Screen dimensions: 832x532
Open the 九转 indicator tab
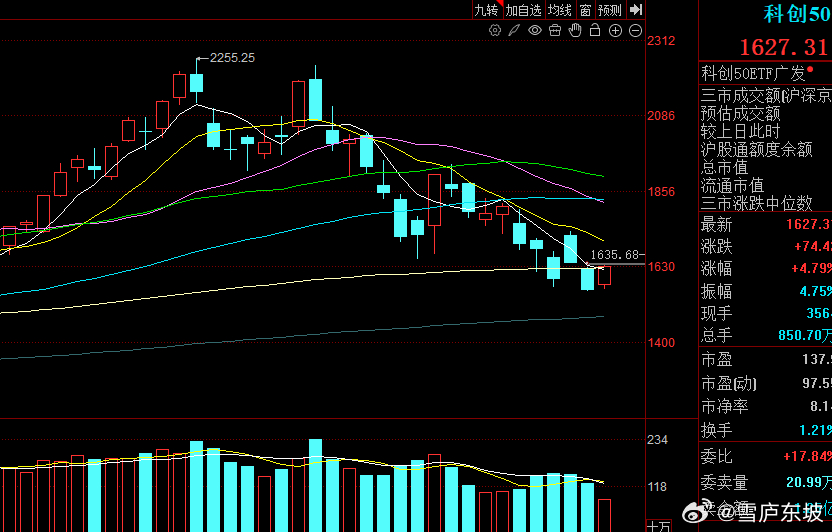click(x=487, y=10)
